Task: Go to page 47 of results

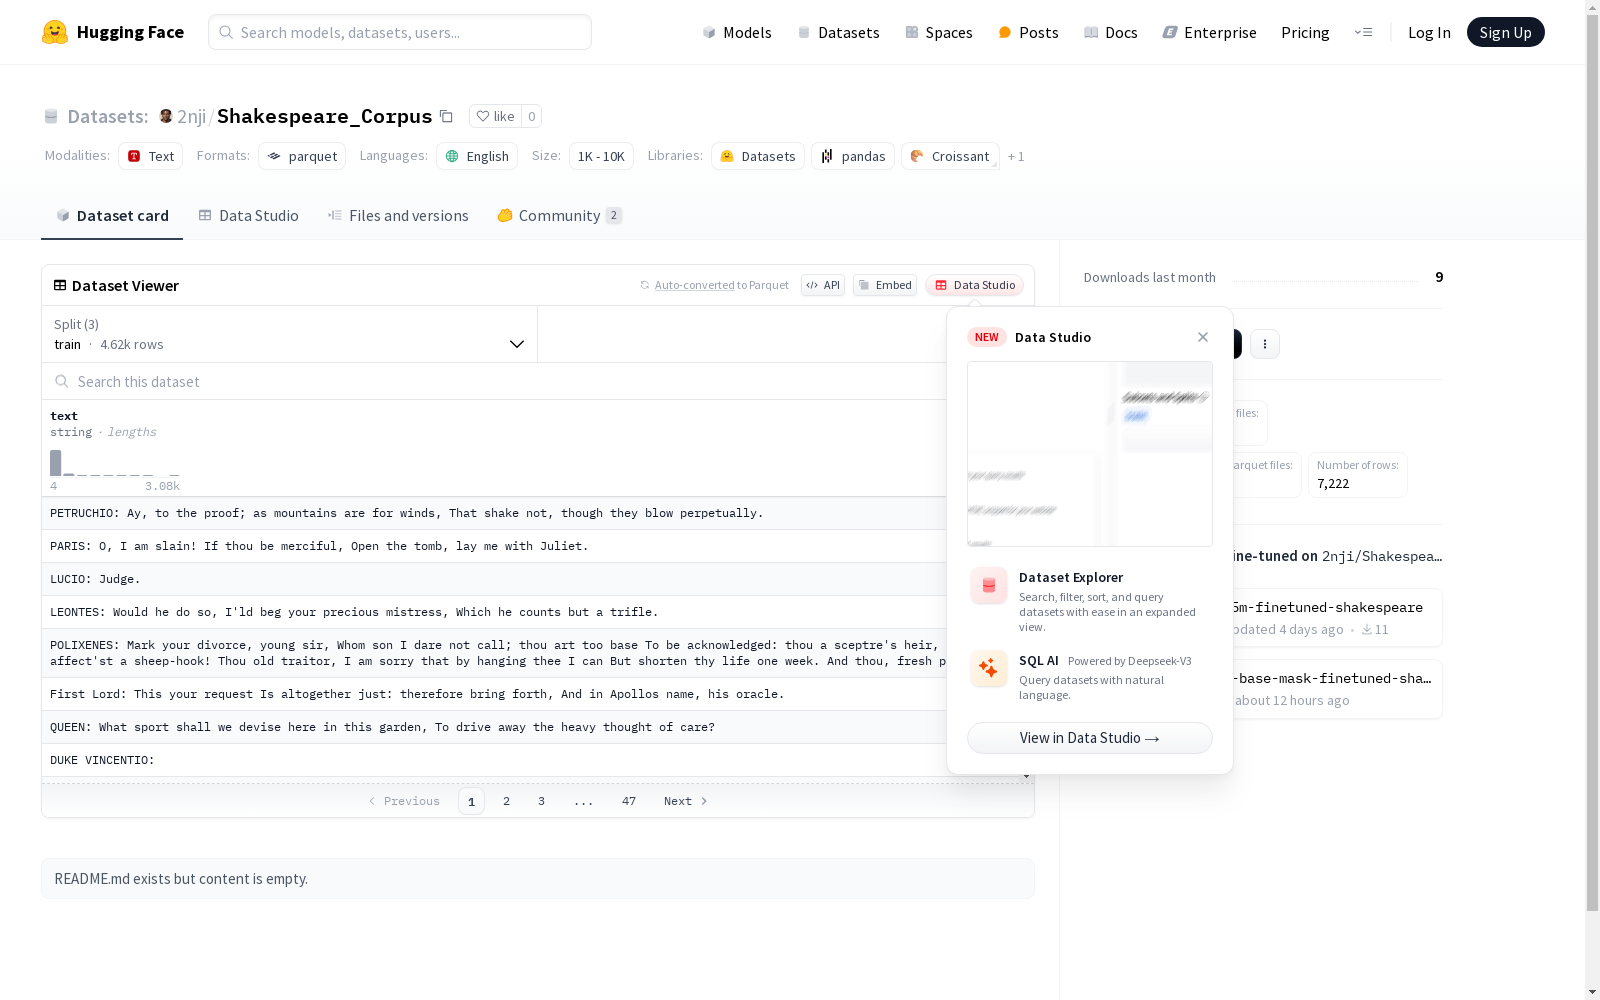Action: coord(629,801)
